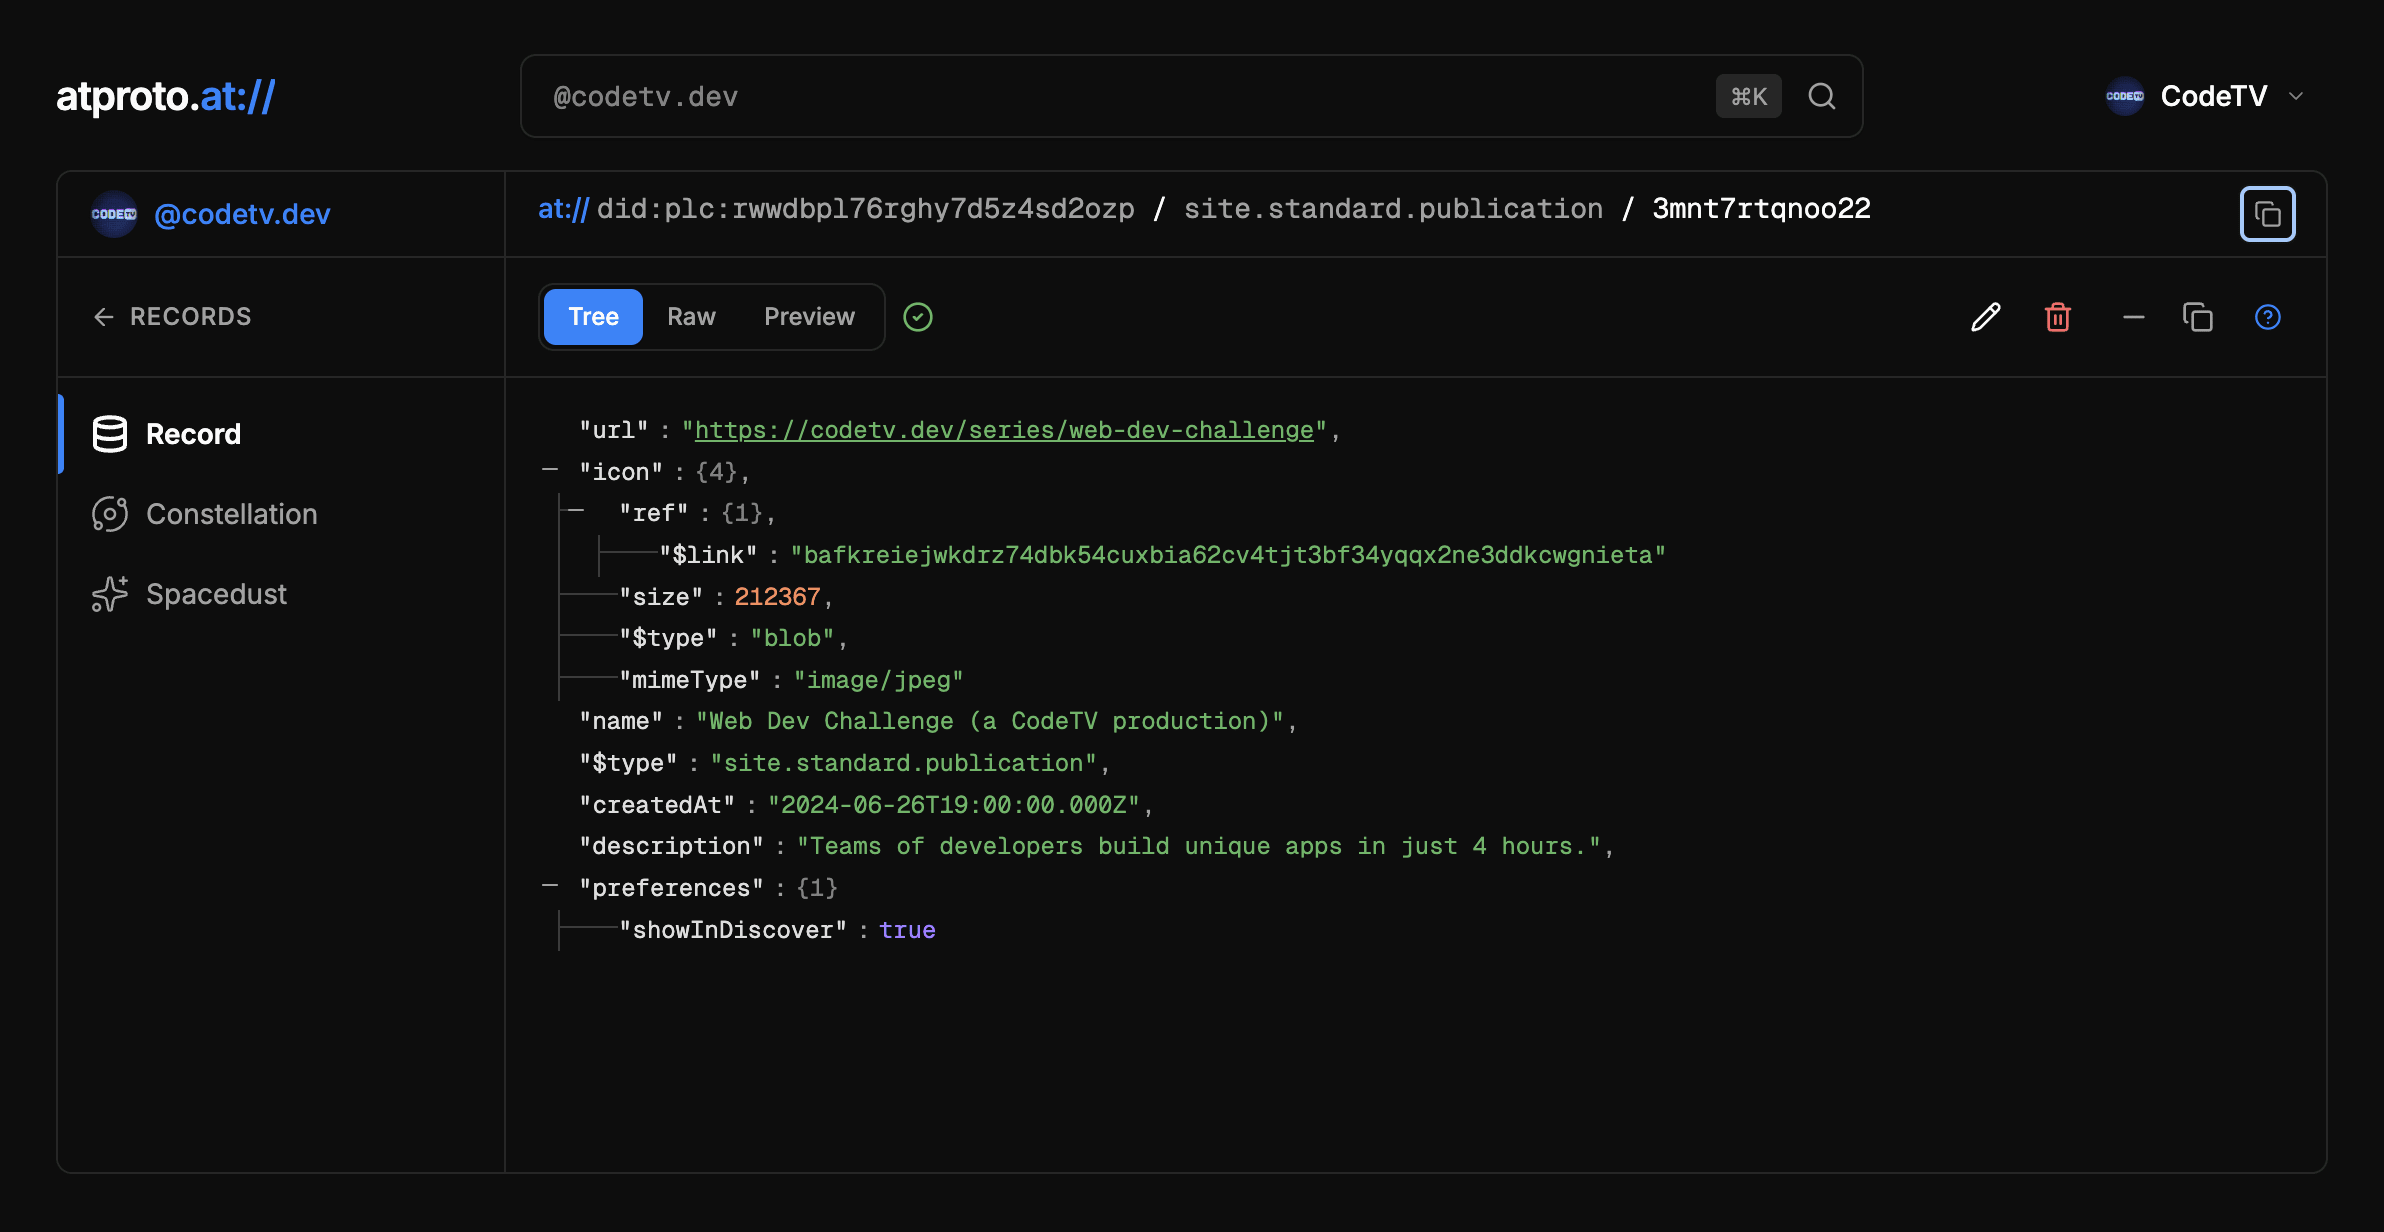Click the record key 3mnt7rtqnoo22

tap(1761, 209)
